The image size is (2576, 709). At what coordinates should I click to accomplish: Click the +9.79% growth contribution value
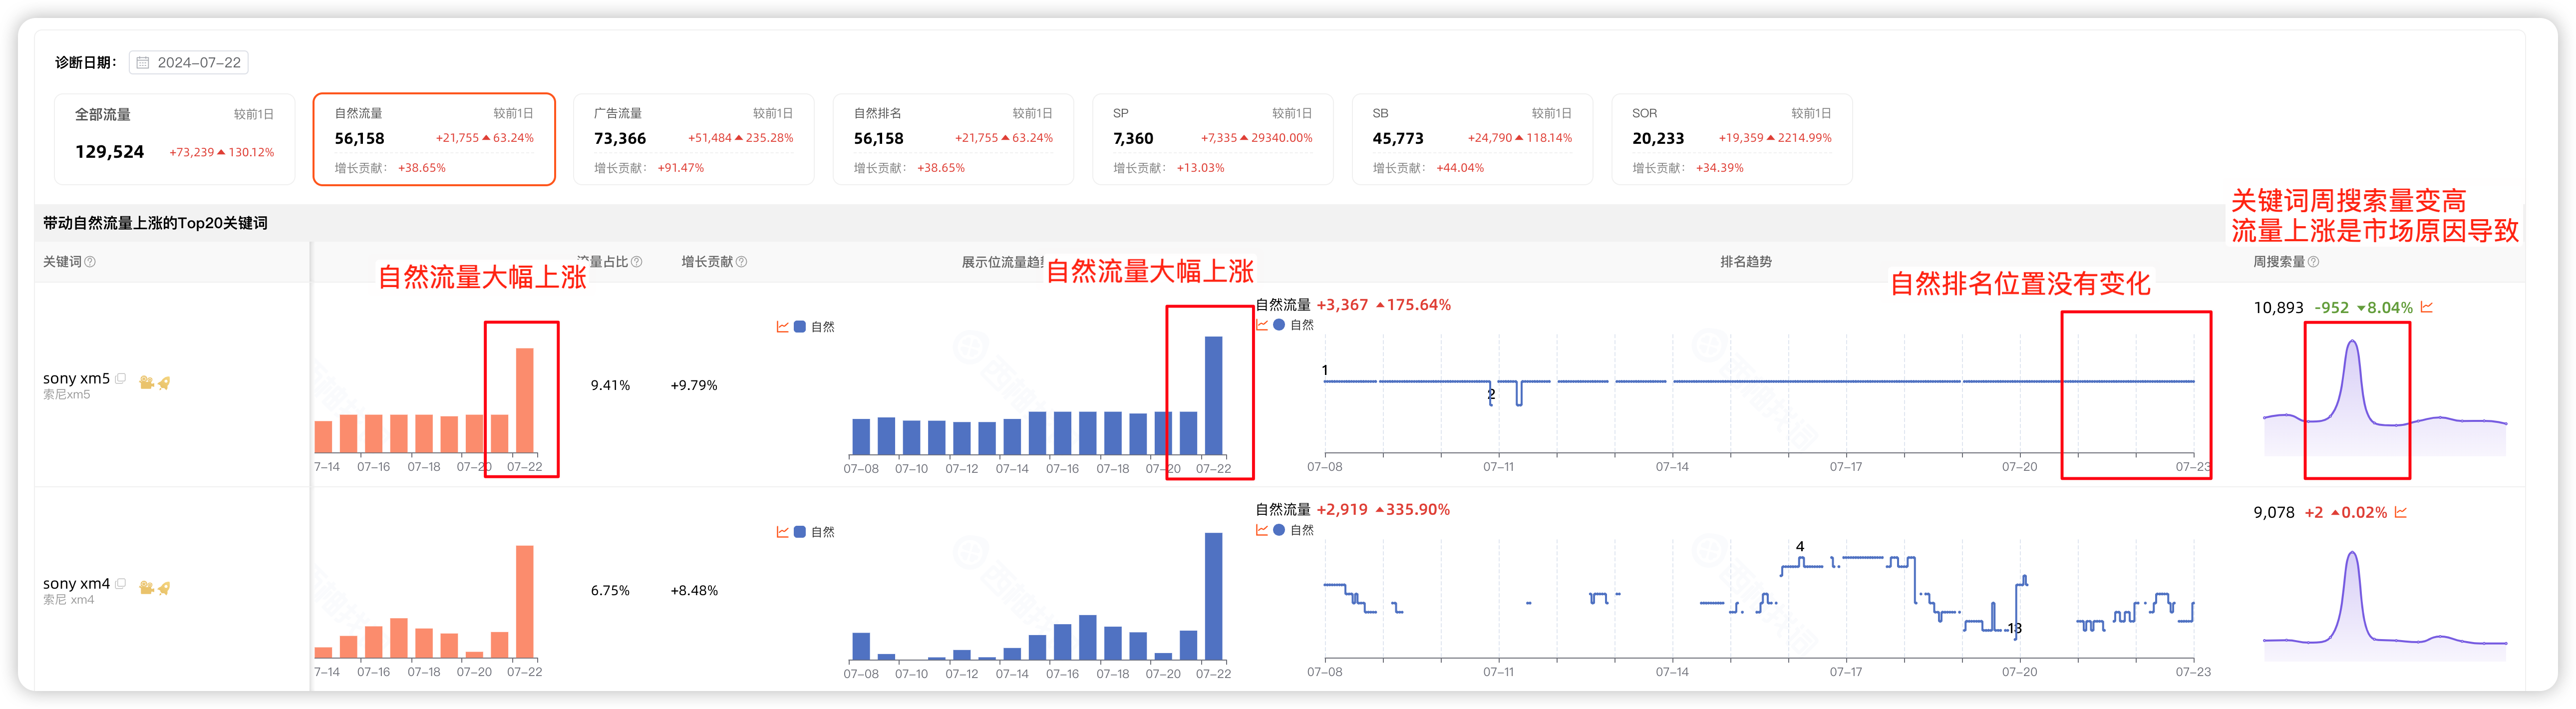click(x=694, y=385)
